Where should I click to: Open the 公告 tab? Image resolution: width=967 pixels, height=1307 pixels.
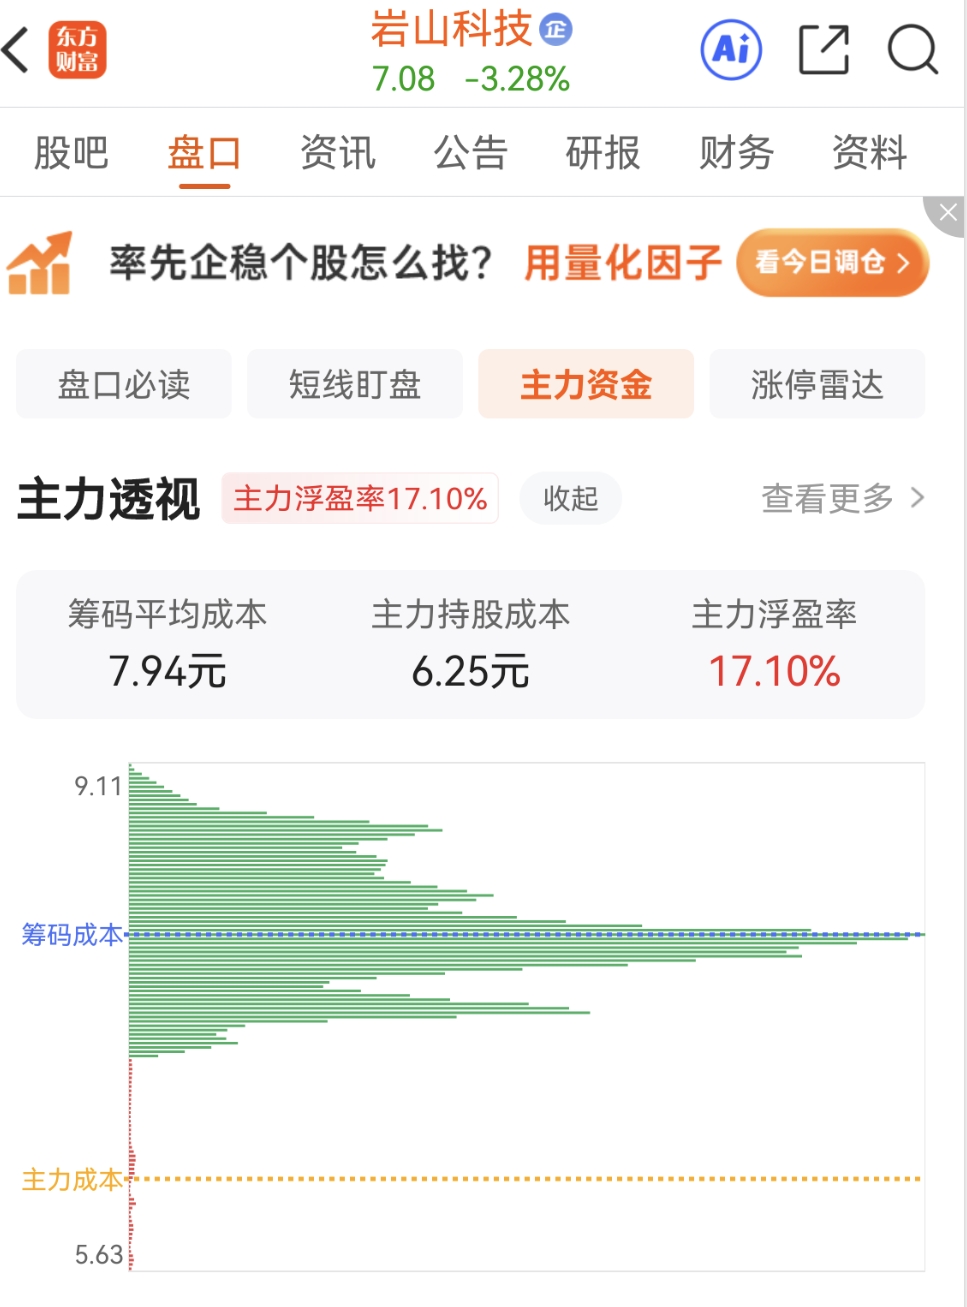(x=470, y=153)
